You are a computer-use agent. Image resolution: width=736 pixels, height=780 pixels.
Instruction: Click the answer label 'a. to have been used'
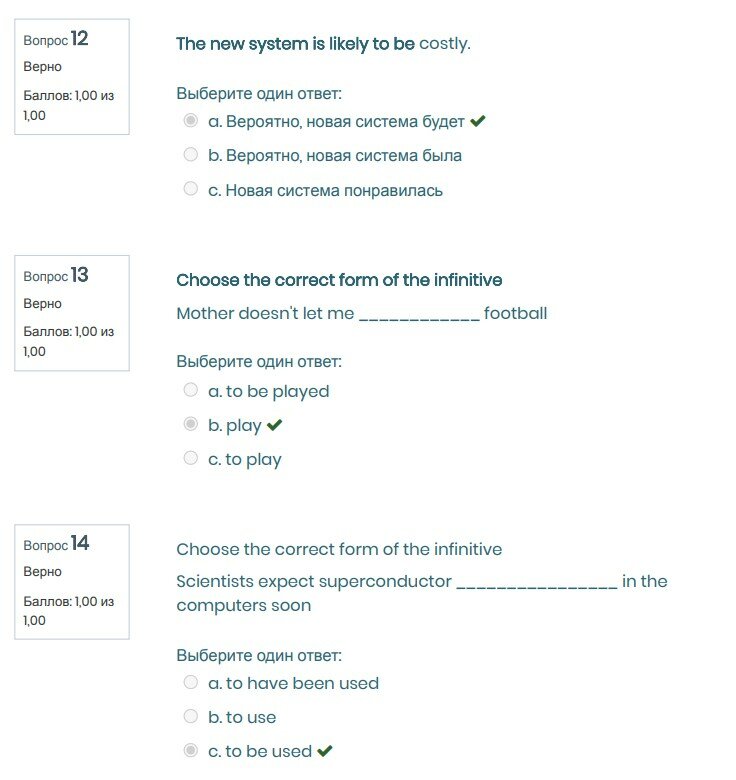click(x=293, y=683)
